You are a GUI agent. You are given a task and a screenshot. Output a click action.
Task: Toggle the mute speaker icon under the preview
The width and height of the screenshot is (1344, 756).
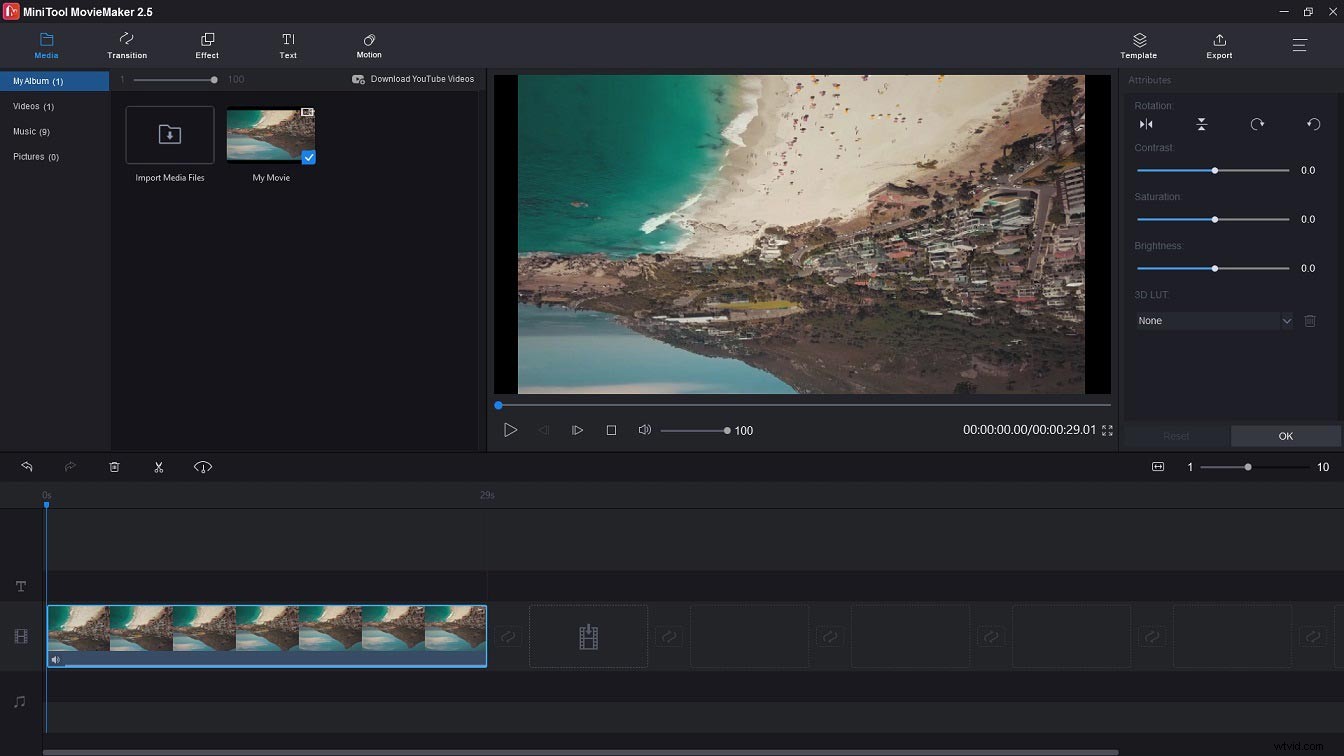[644, 430]
